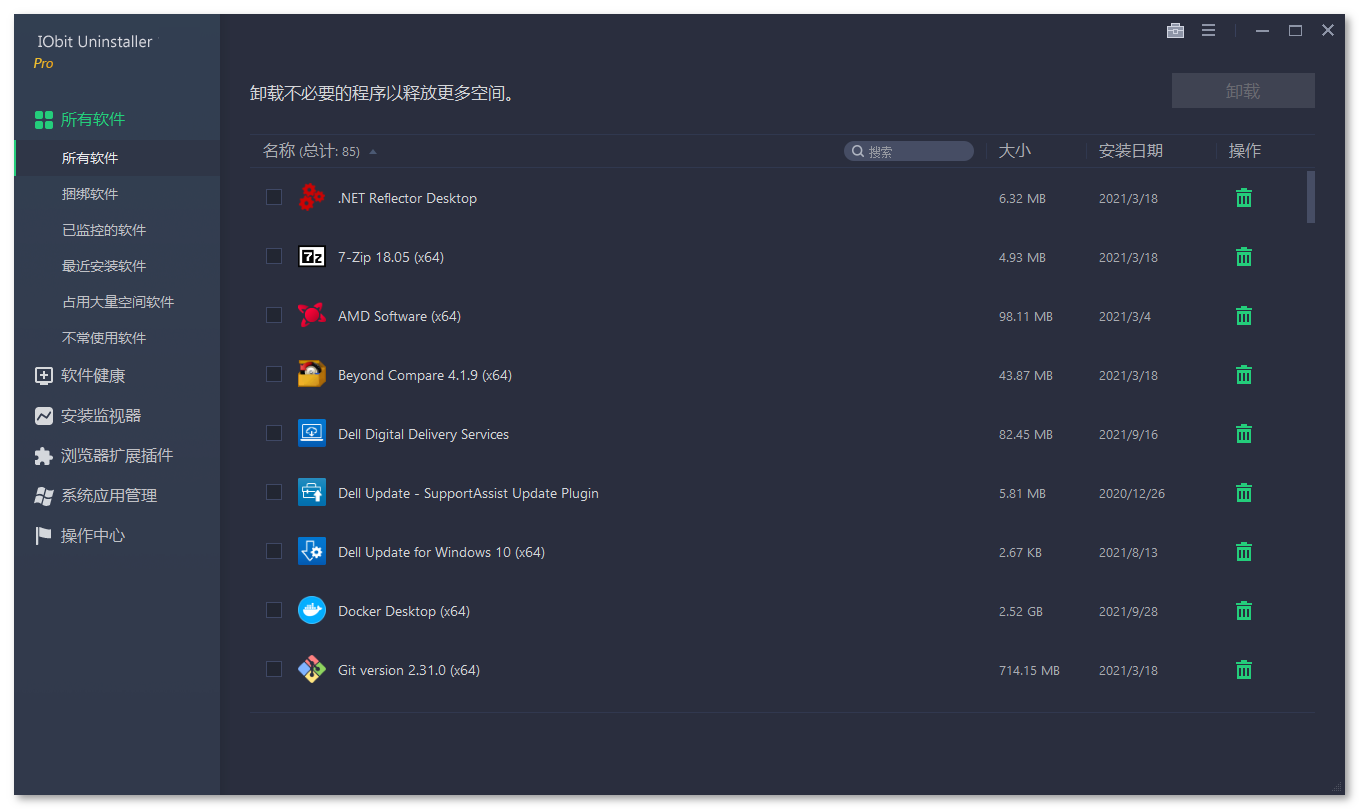Click the Beyond Compare program icon
The width and height of the screenshot is (1359, 809).
[312, 374]
